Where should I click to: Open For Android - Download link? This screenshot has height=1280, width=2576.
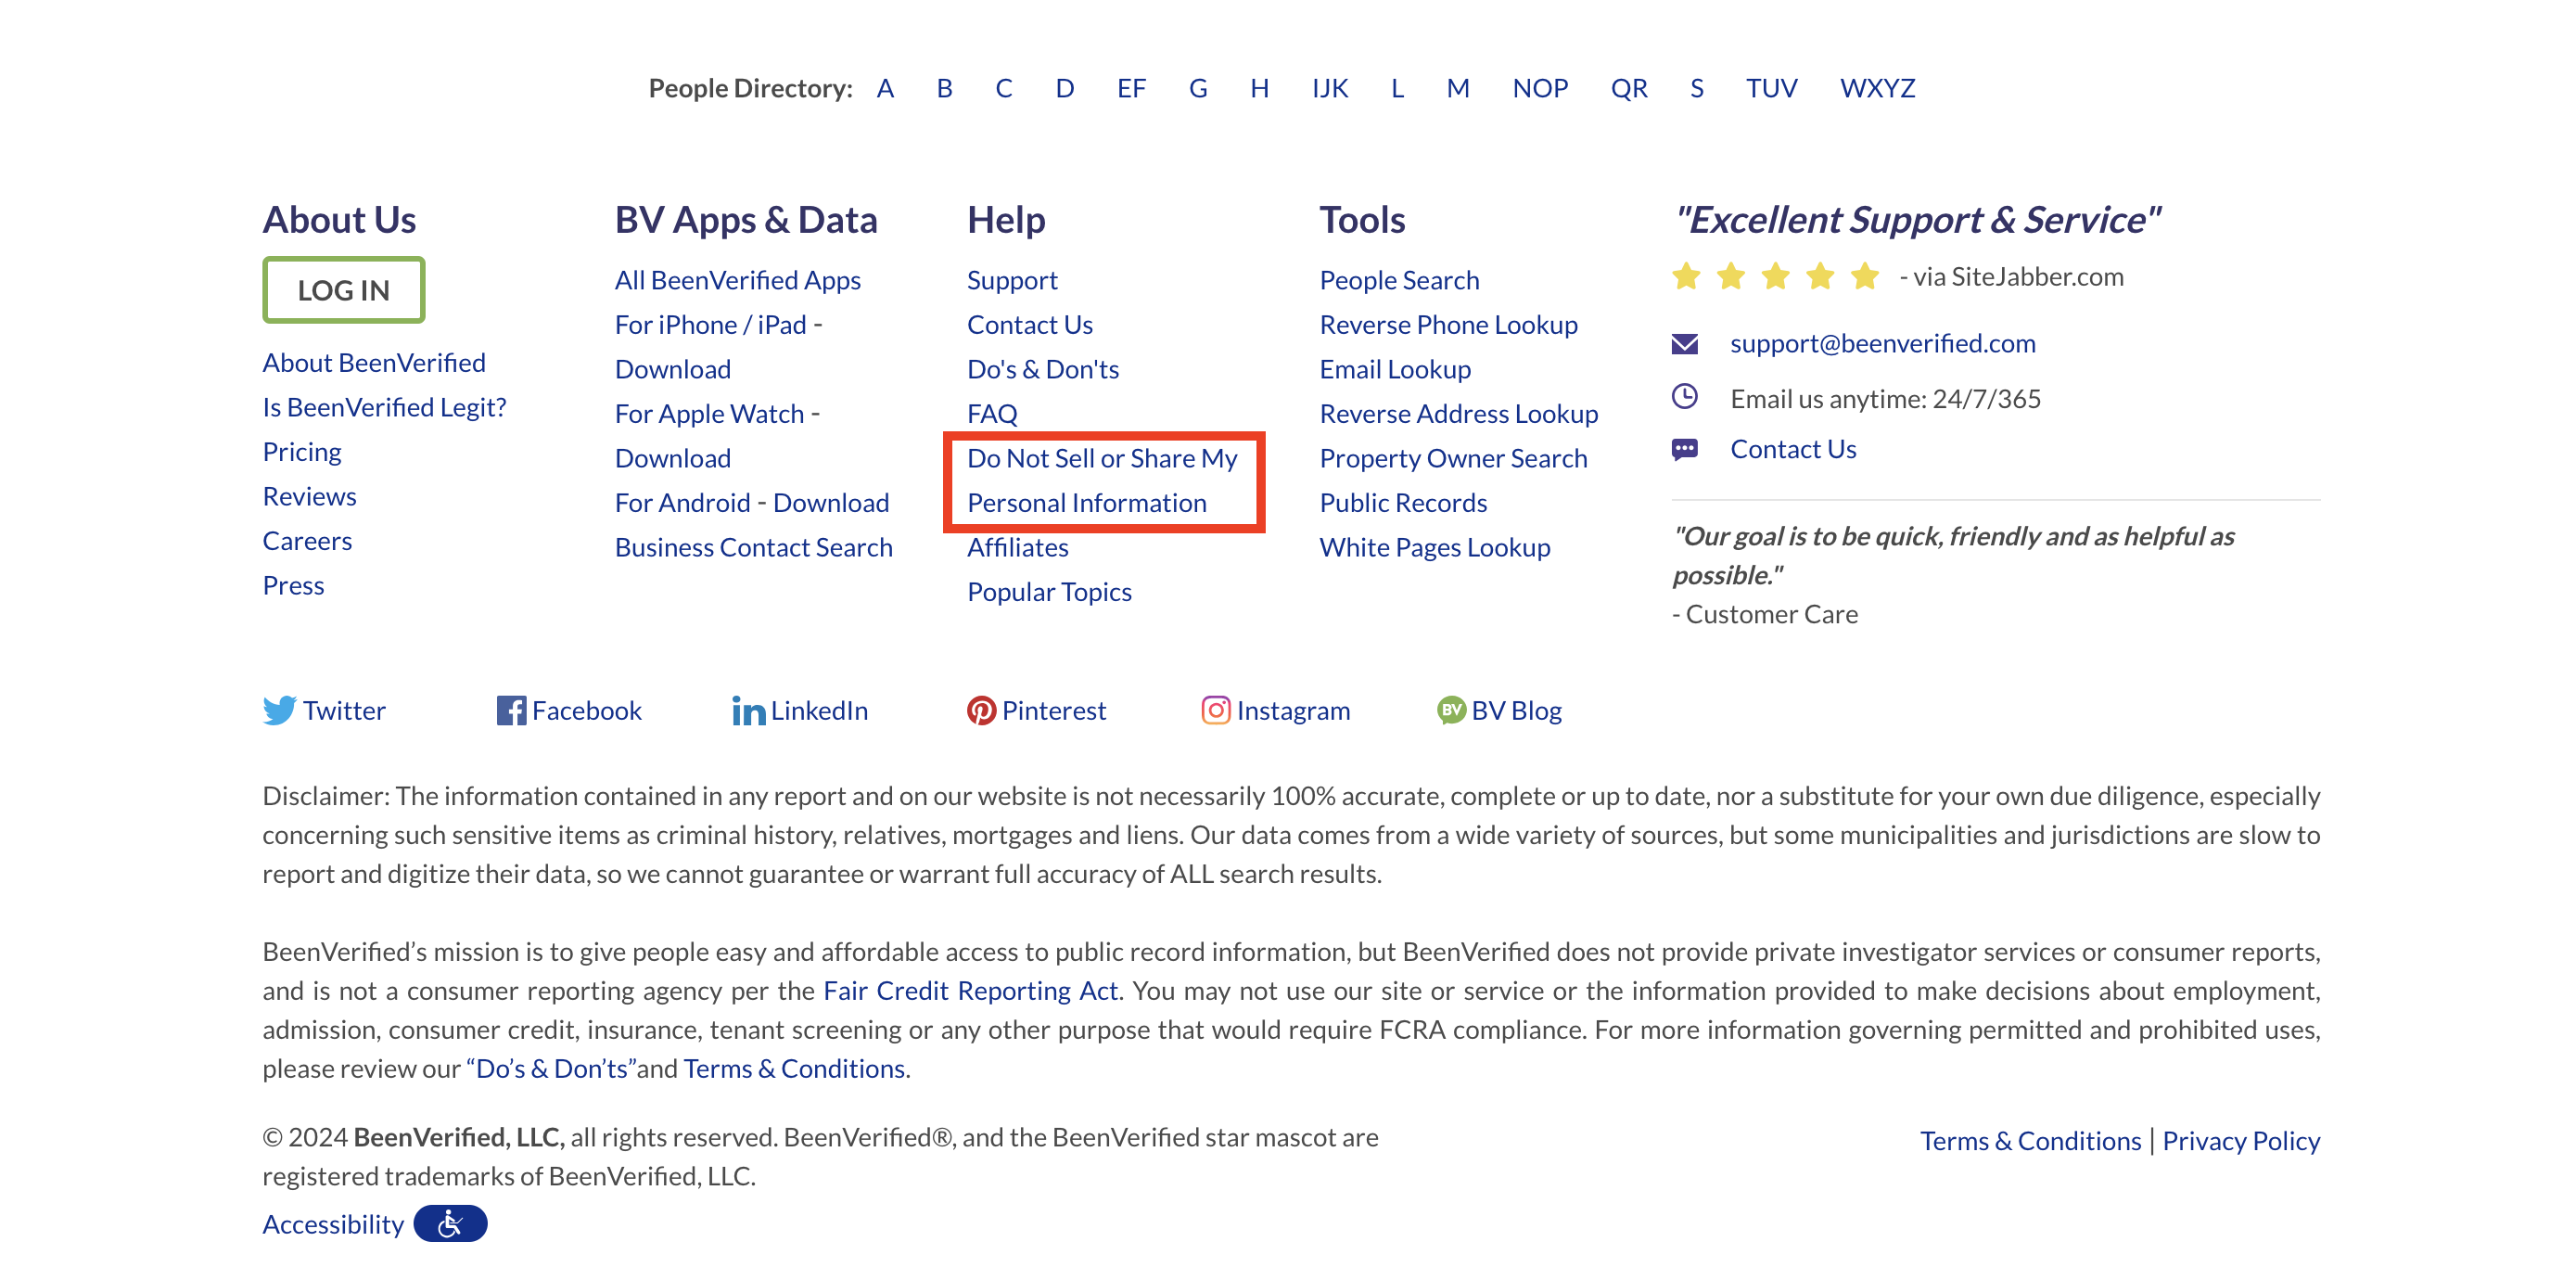tap(752, 503)
